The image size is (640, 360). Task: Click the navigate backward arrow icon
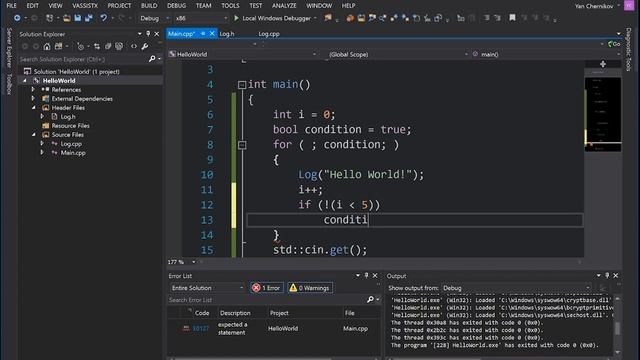click(17, 18)
